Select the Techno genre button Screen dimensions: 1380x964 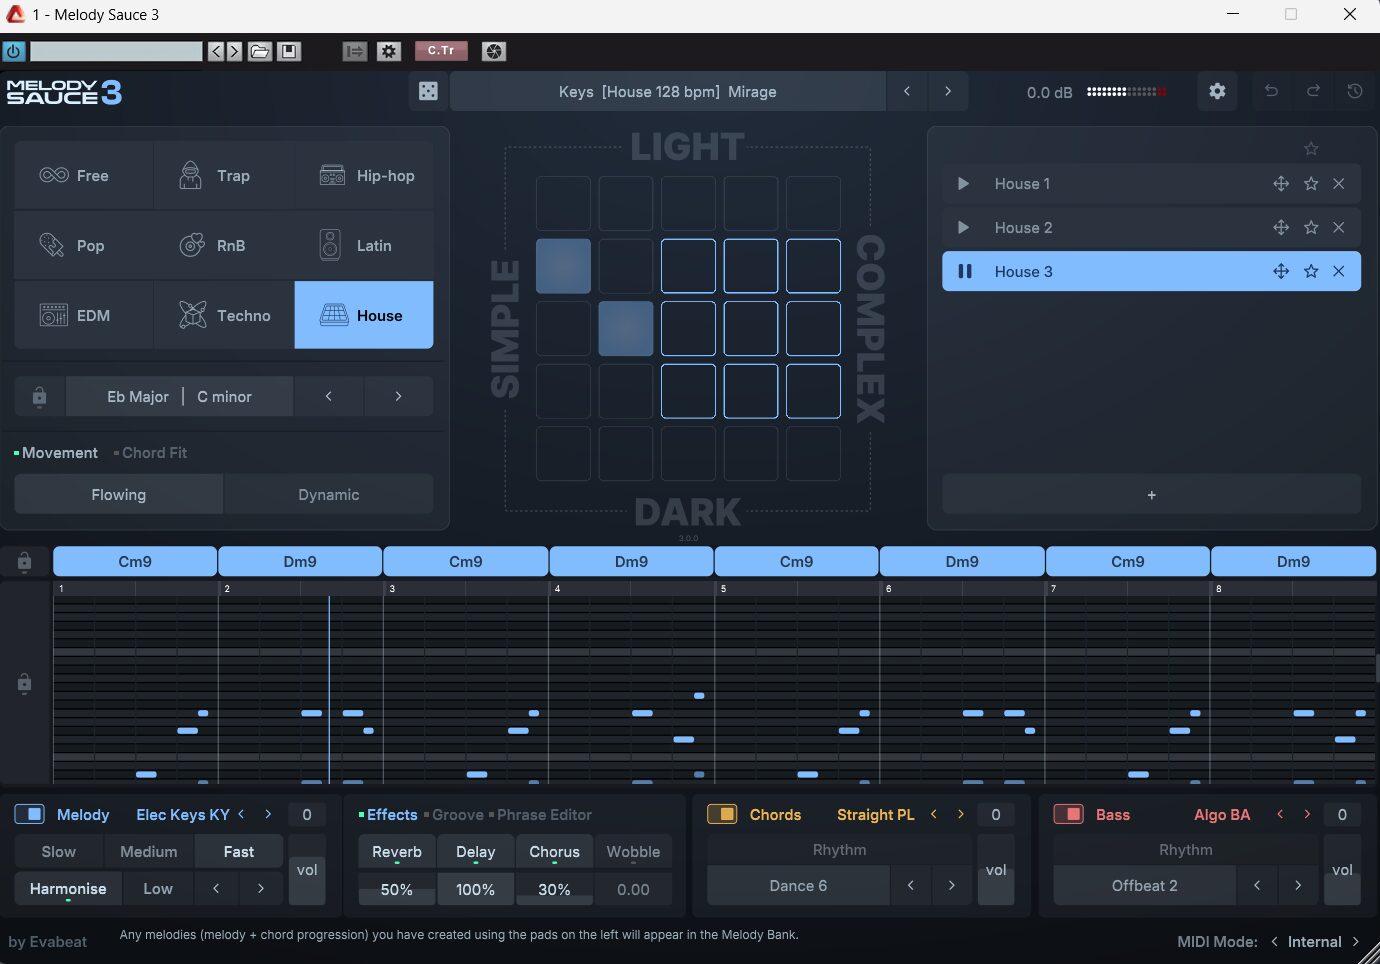tap(224, 316)
